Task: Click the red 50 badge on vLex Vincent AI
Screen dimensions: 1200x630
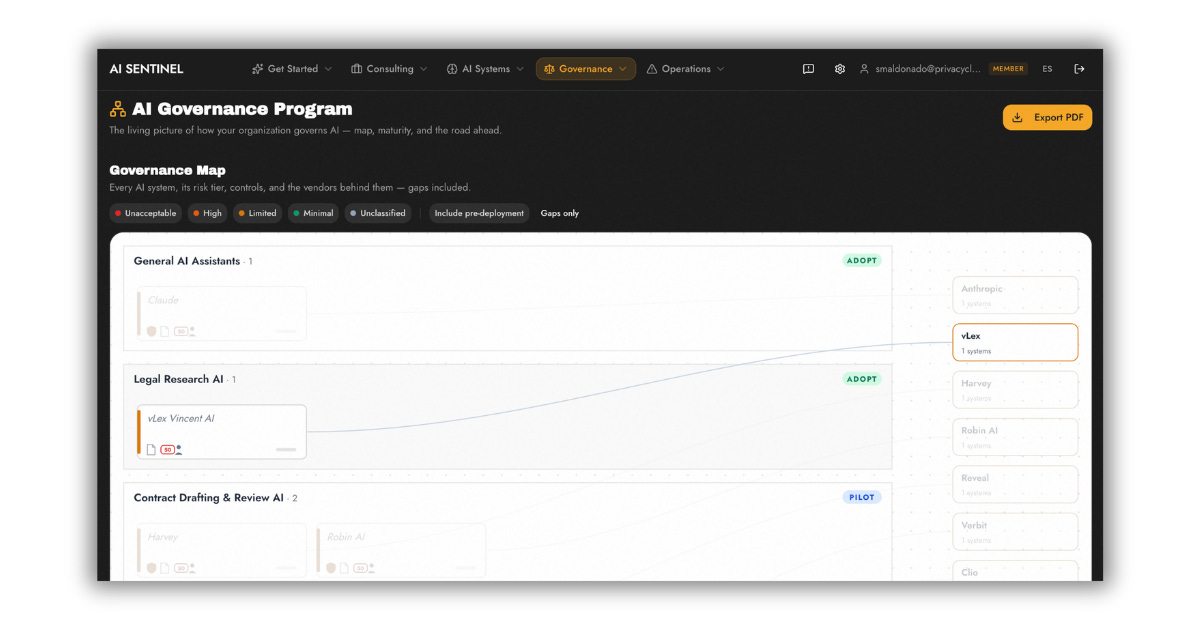Action: coord(167,449)
